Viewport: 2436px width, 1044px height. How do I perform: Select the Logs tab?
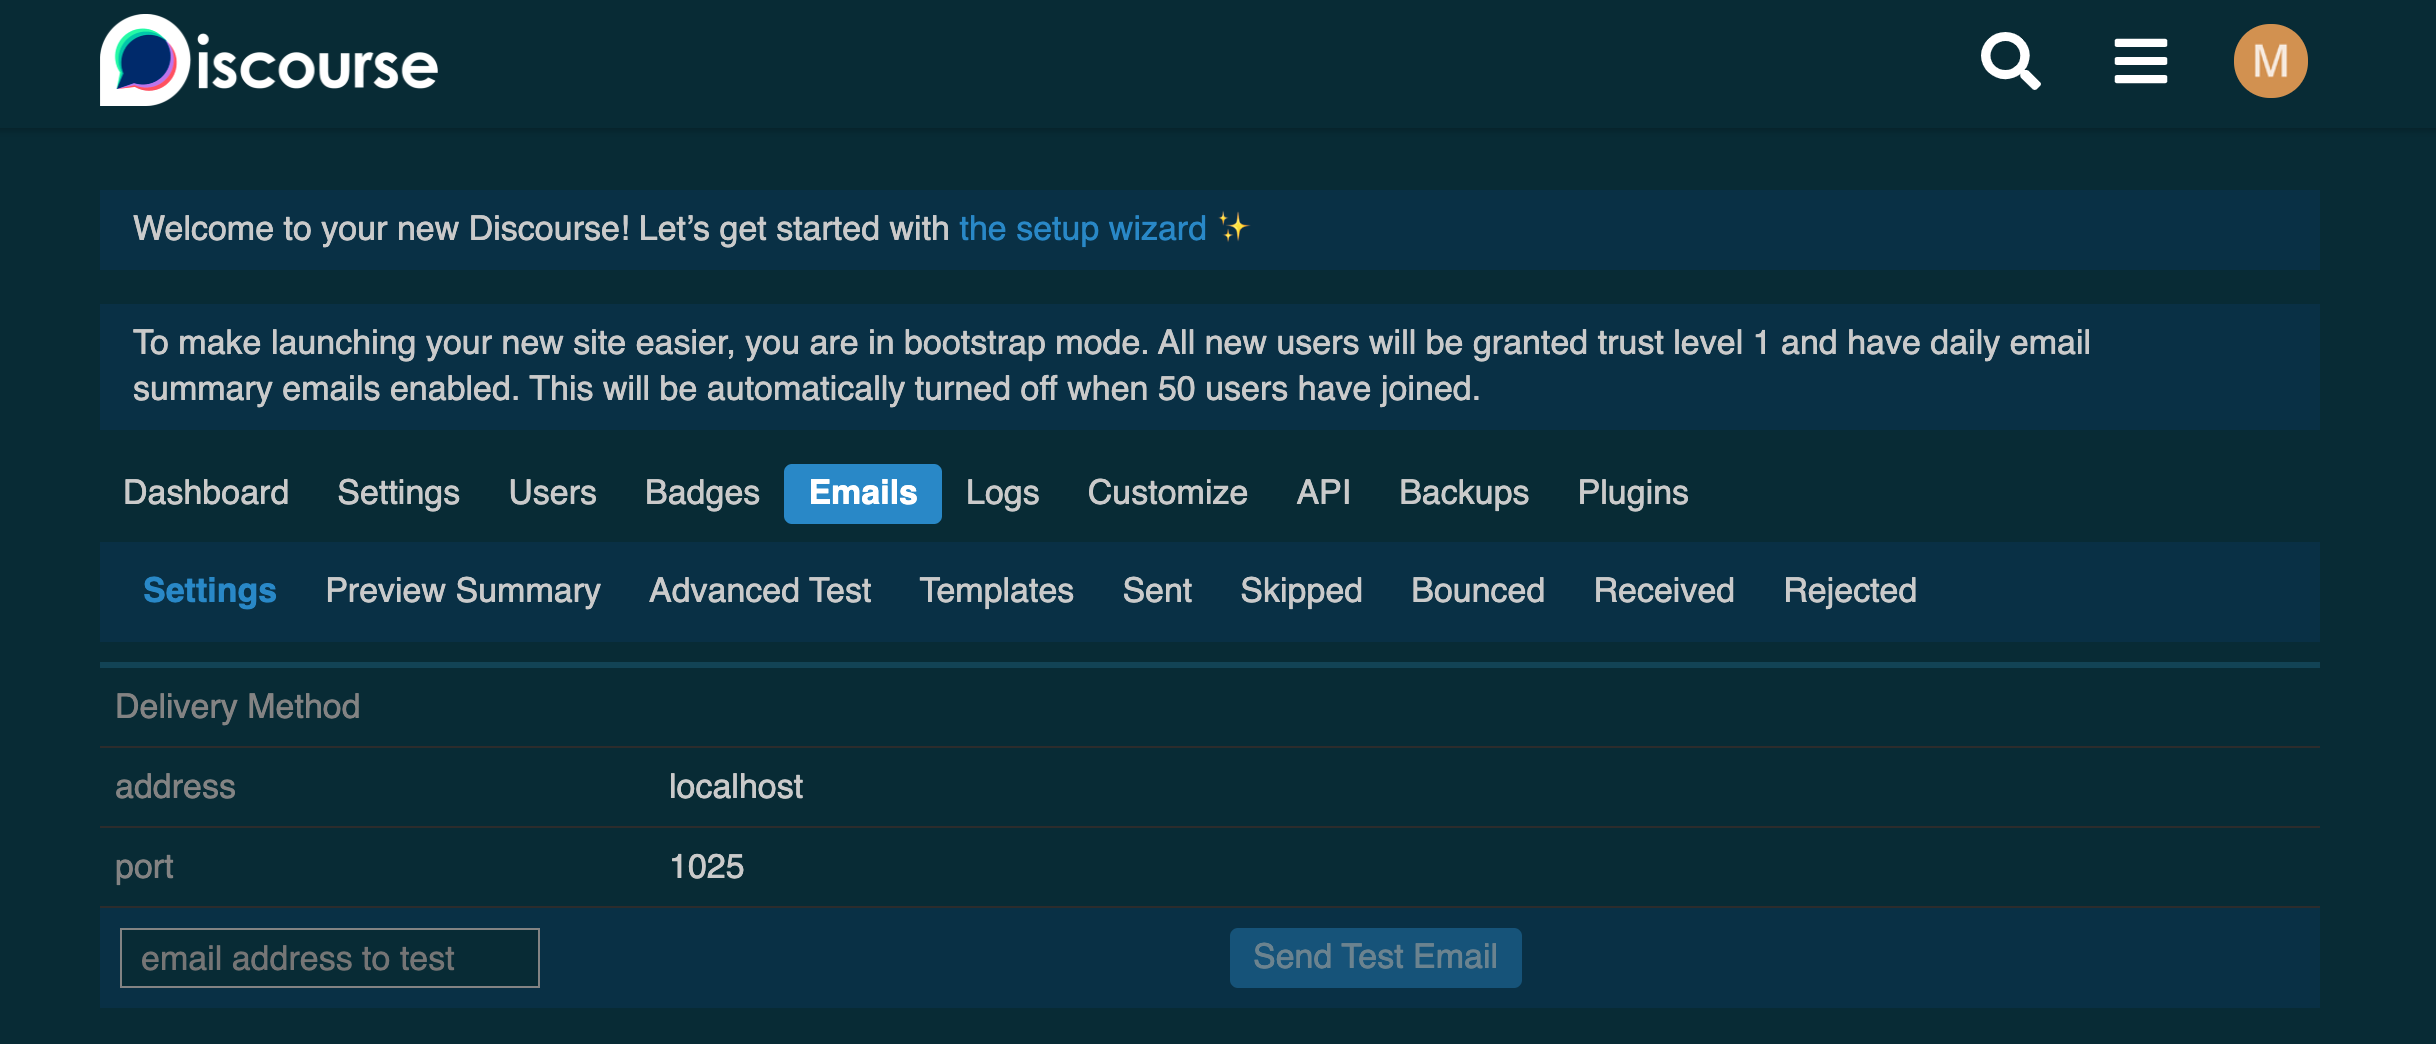point(1002,493)
